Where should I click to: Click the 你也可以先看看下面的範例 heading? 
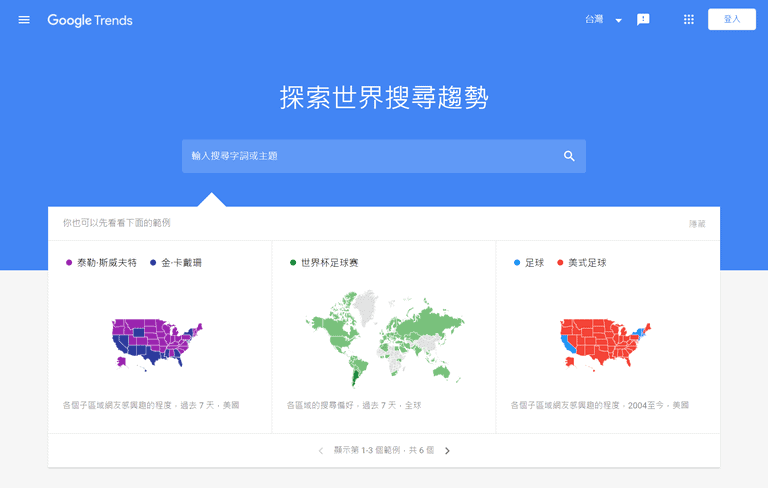(117, 223)
